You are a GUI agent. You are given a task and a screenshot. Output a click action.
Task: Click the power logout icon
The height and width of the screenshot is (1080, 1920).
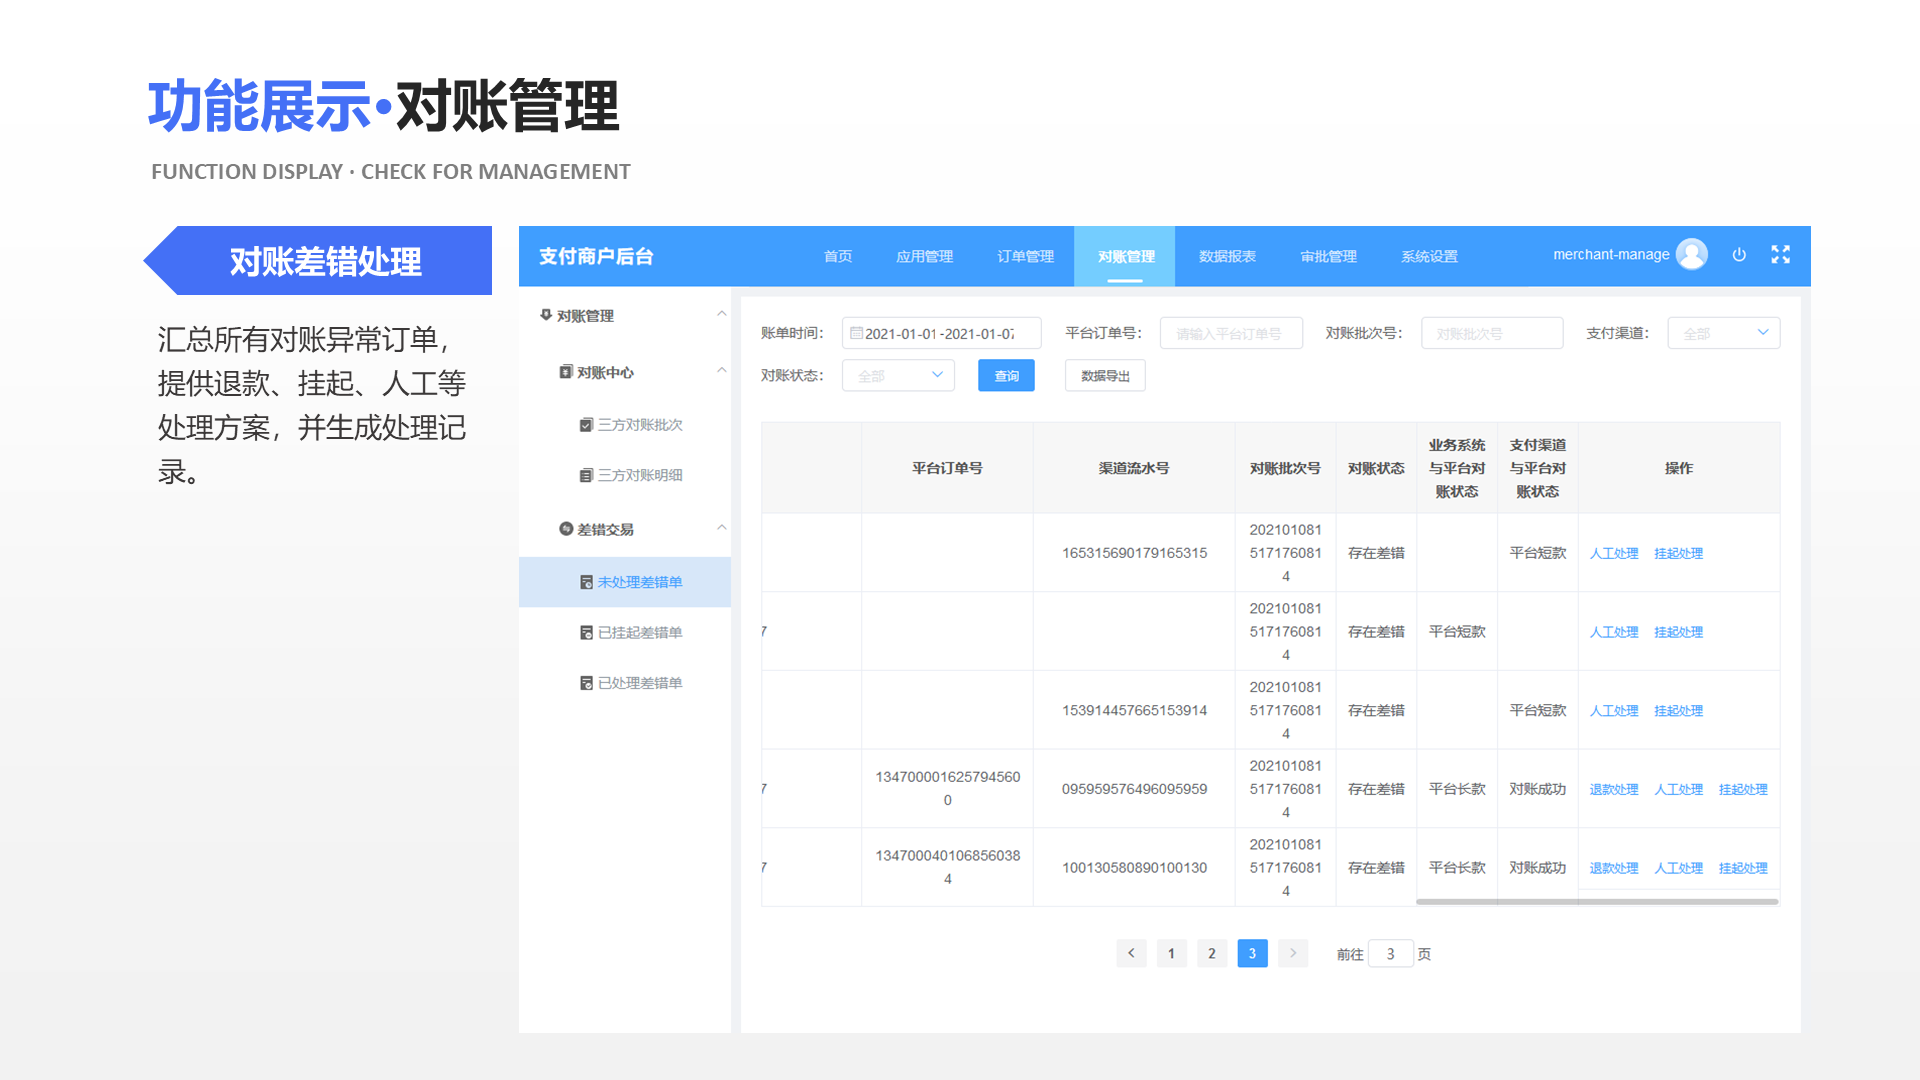point(1739,255)
